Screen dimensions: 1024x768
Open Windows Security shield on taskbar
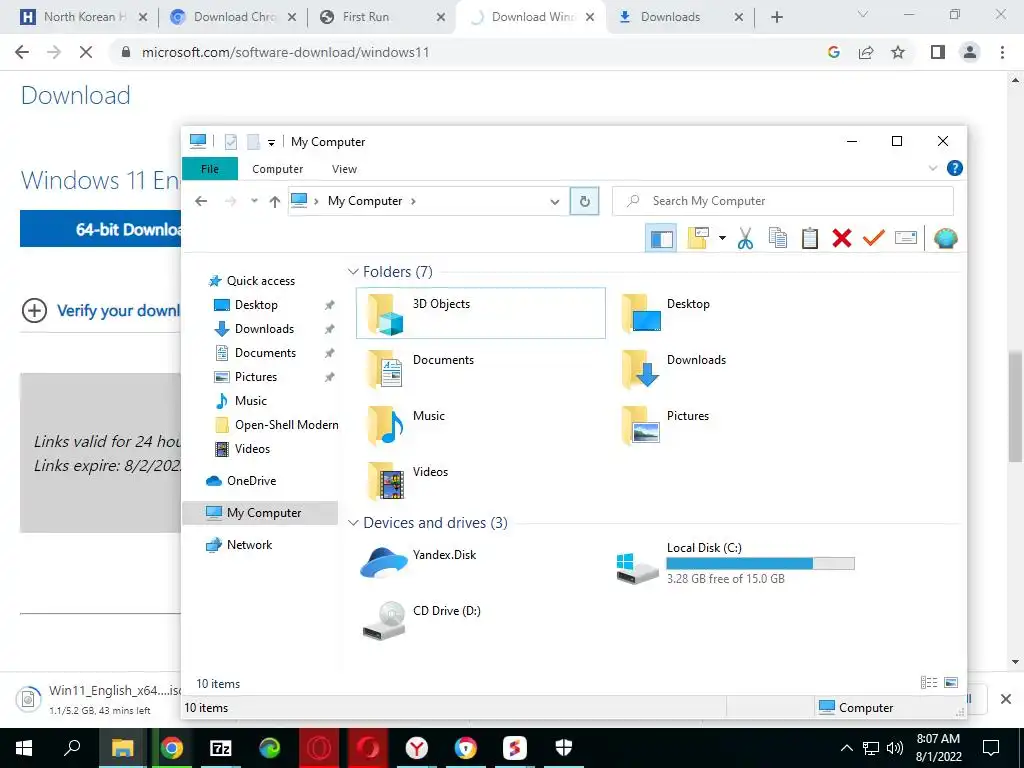pyautogui.click(x=564, y=748)
